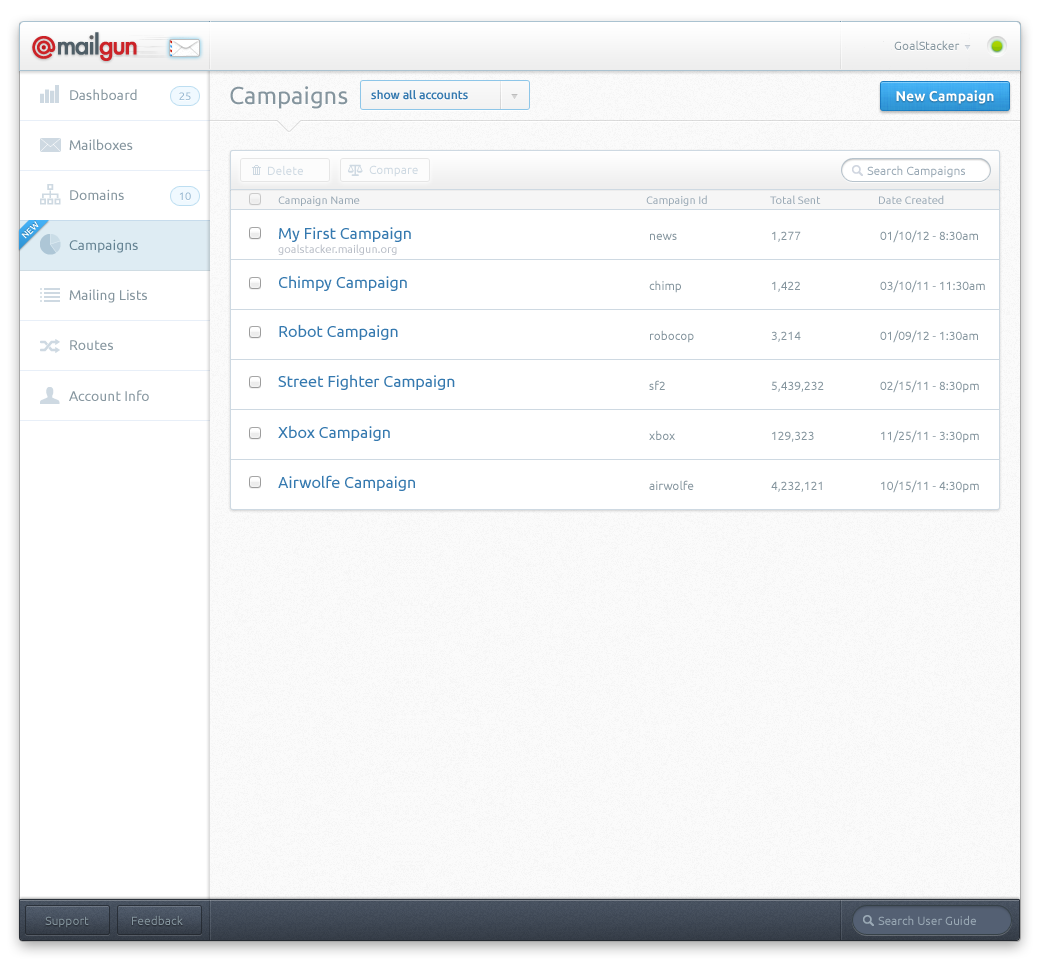Click the Campaigns pie chart icon
This screenshot has height=960, width=1040.
[x=50, y=246]
